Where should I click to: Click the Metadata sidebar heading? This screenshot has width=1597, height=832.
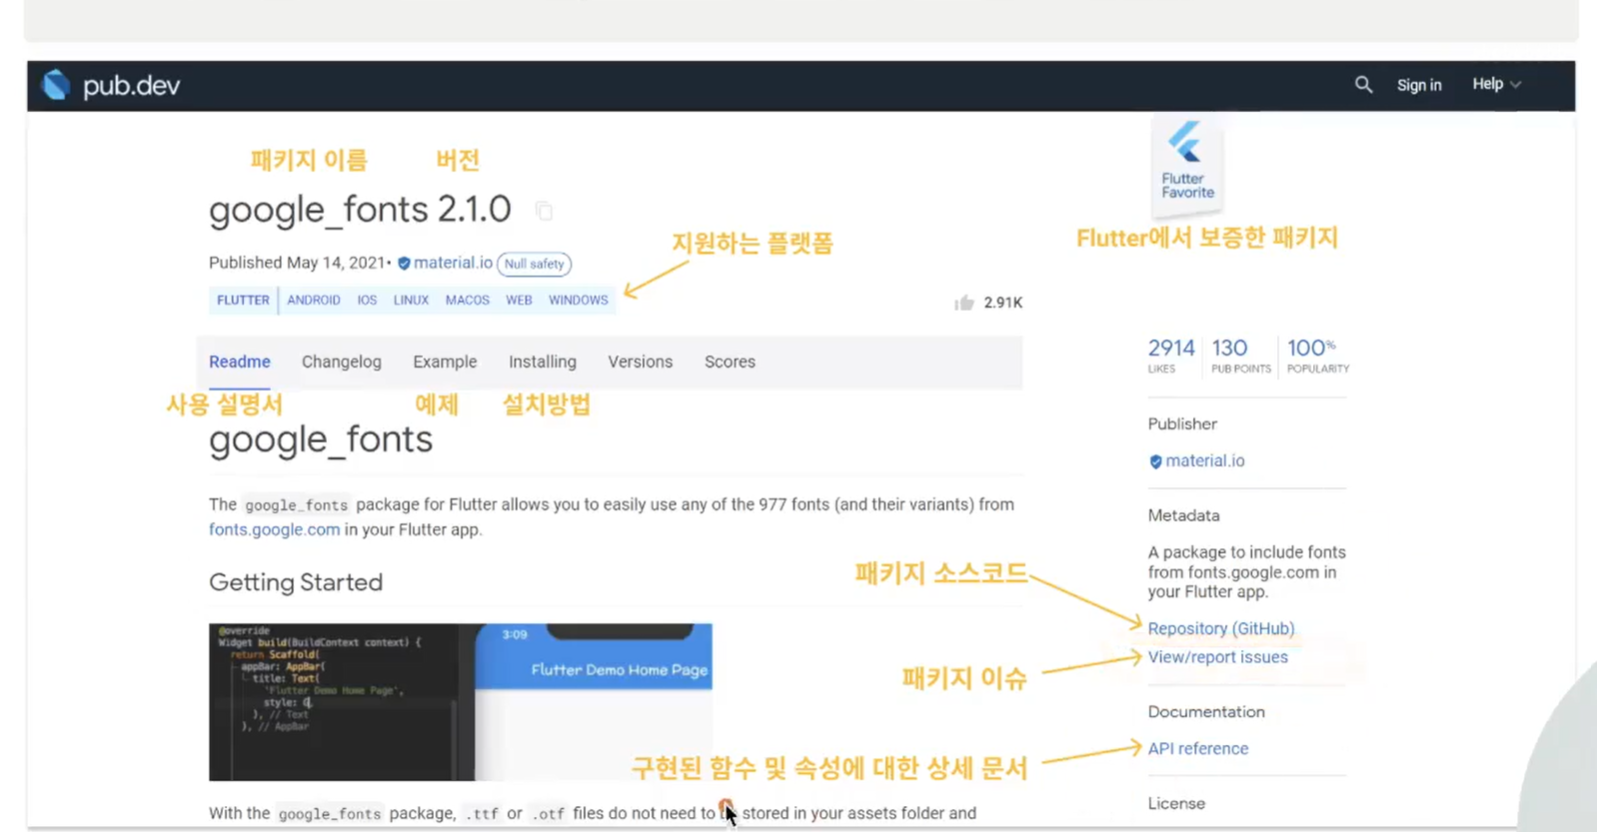point(1183,516)
